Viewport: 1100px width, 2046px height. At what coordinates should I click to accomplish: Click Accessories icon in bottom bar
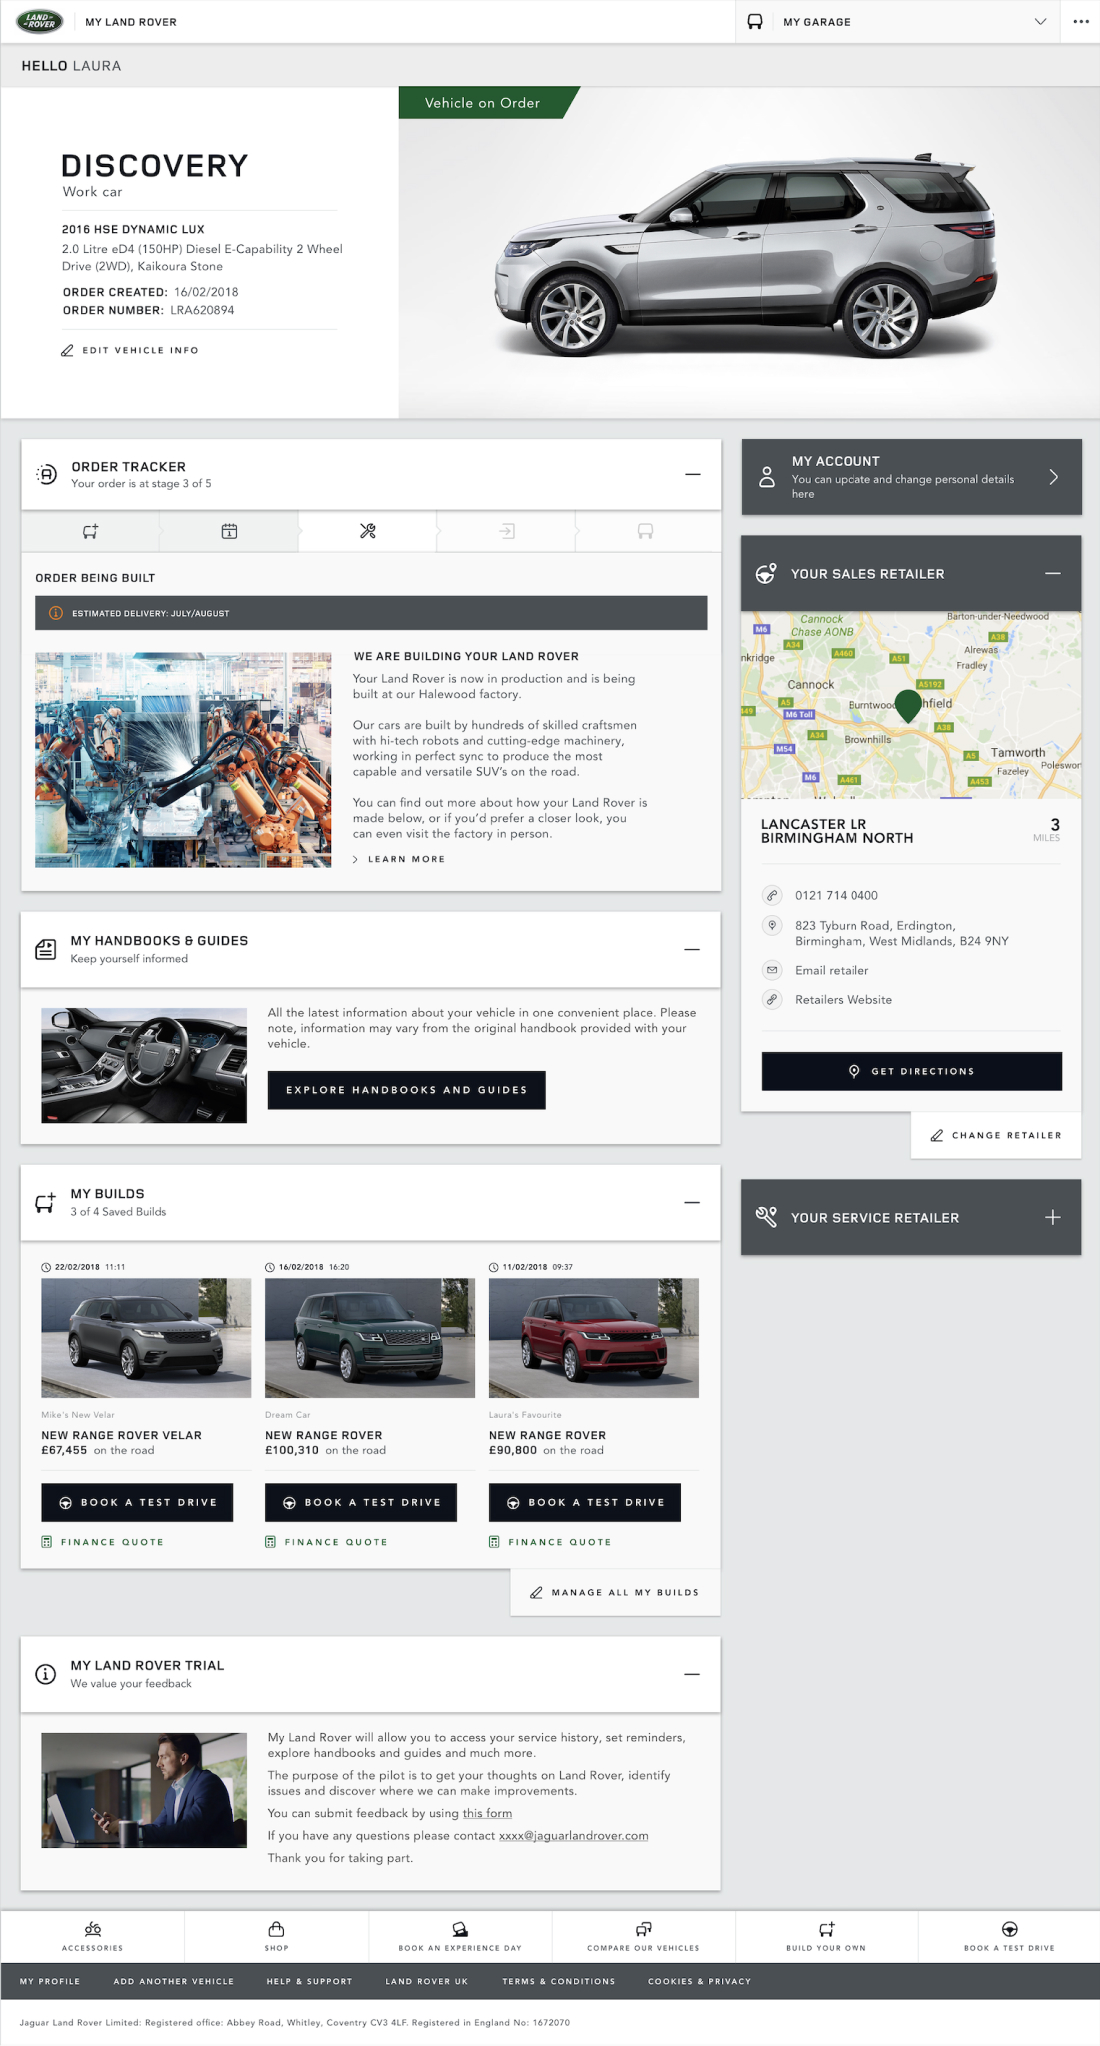(x=92, y=1929)
